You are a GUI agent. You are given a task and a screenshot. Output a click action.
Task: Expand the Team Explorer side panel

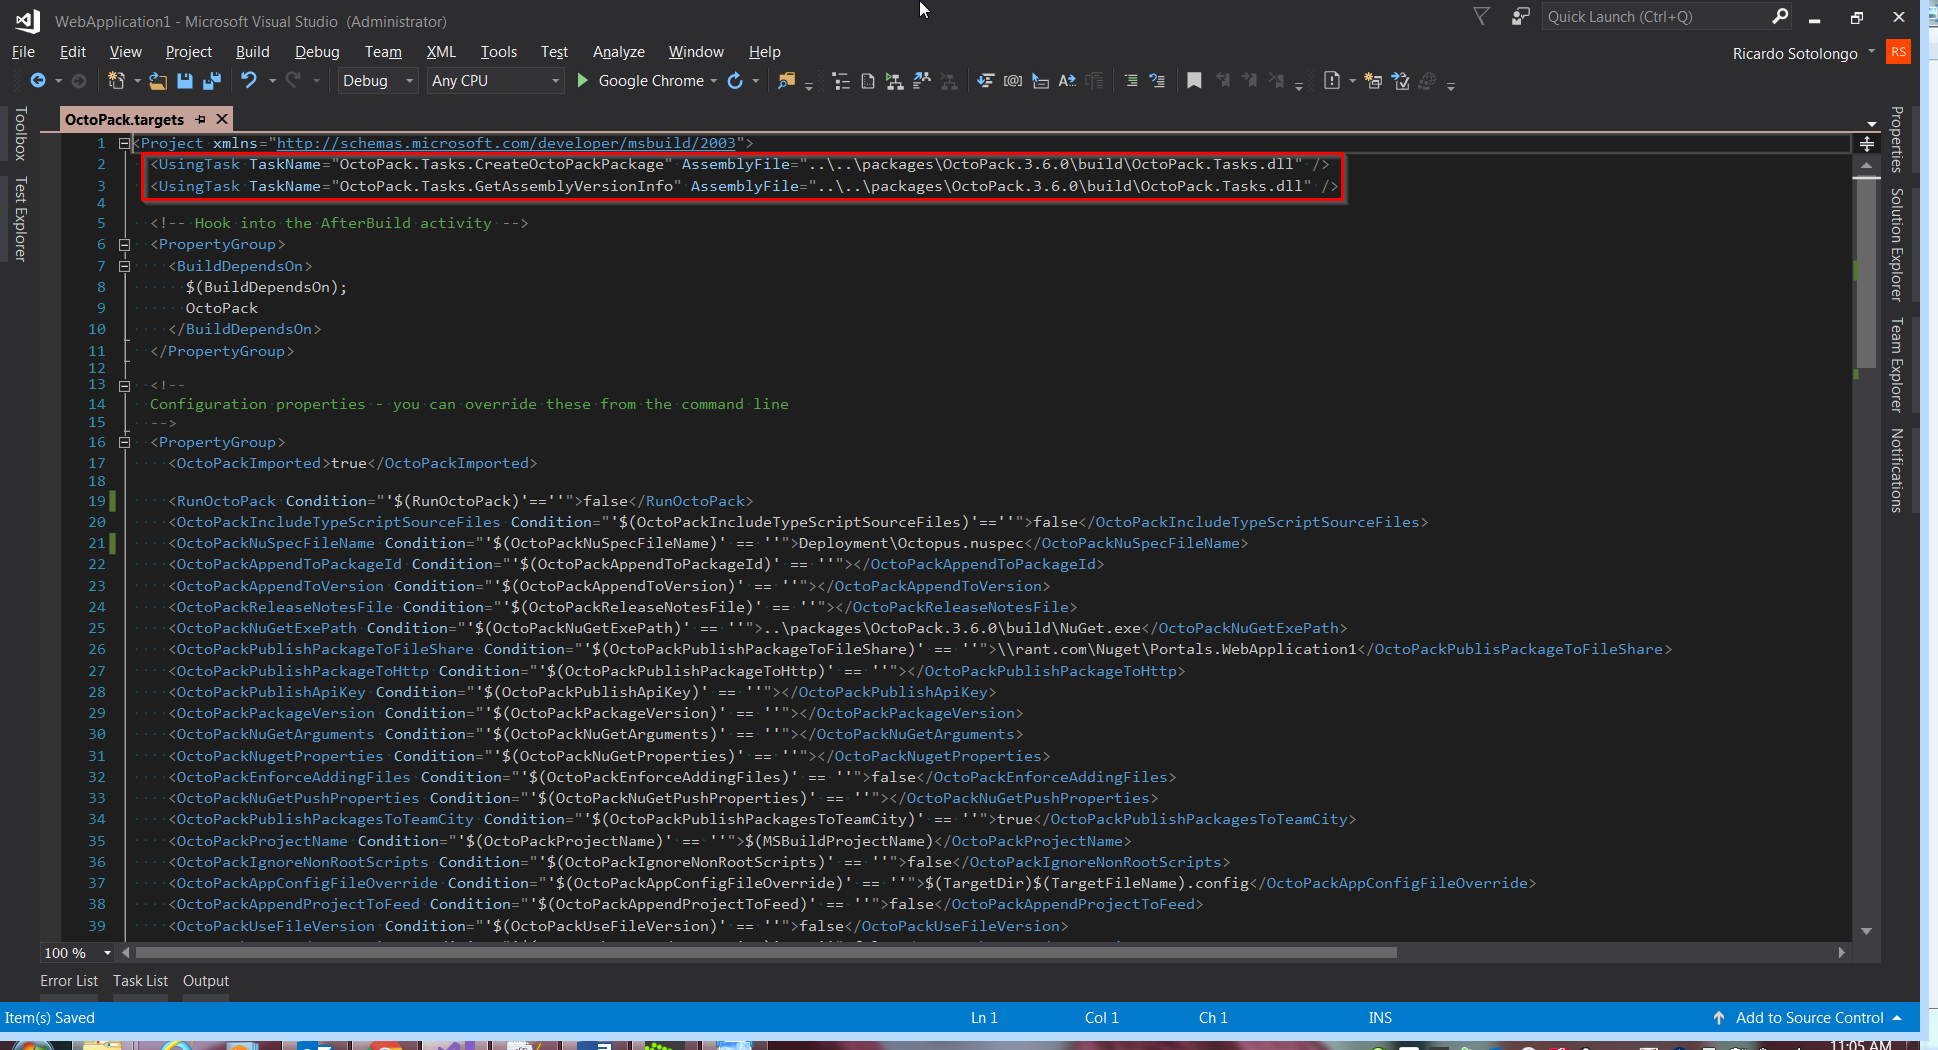point(1896,365)
